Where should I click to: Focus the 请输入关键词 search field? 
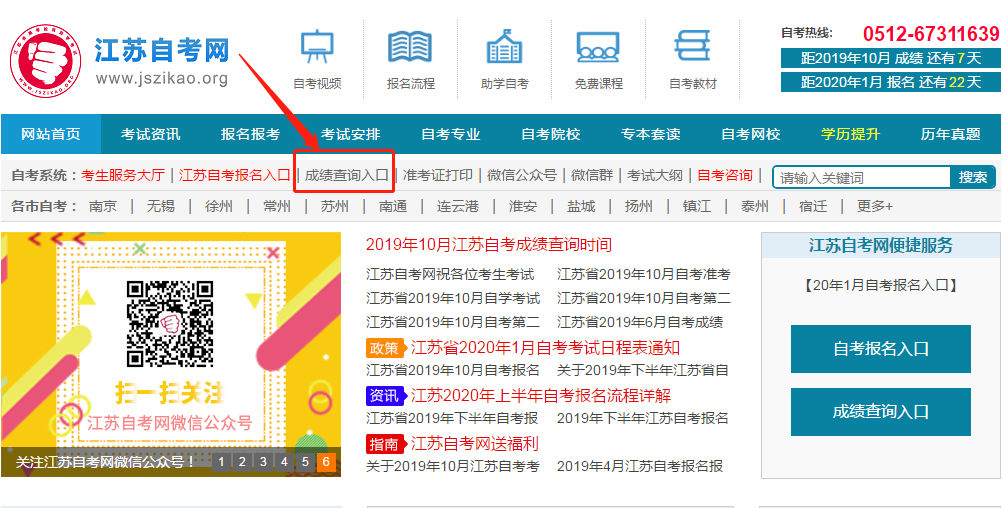coord(862,177)
